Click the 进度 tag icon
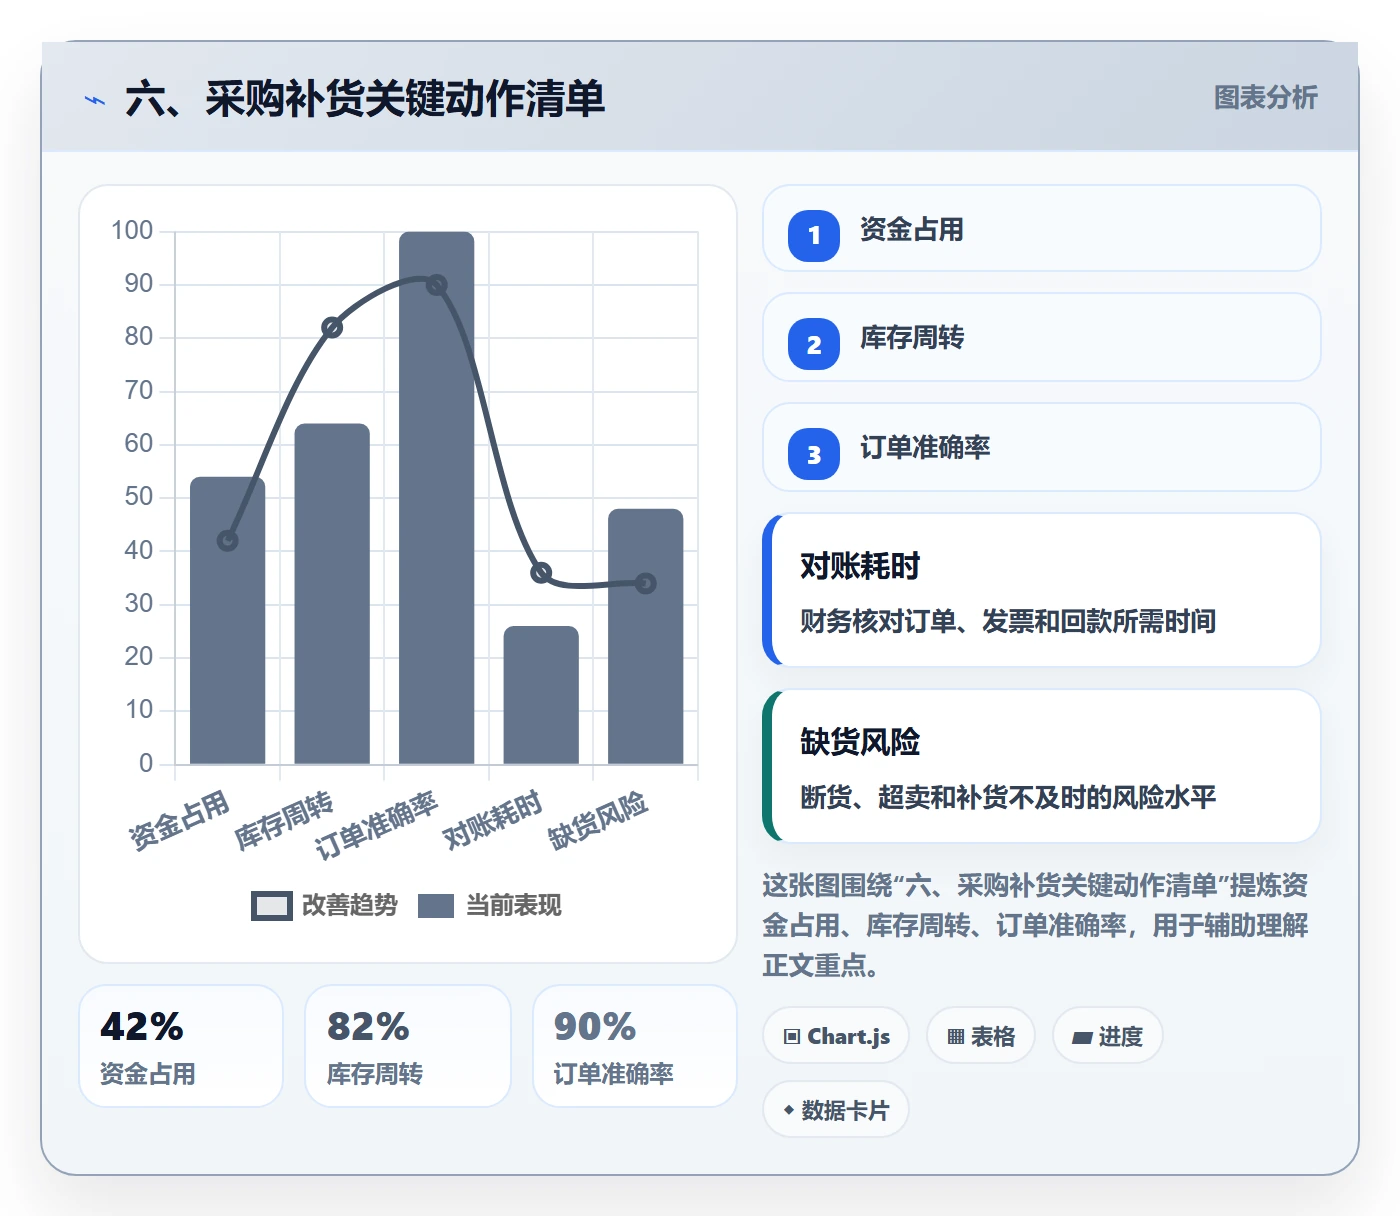The image size is (1400, 1216). 1082,1037
